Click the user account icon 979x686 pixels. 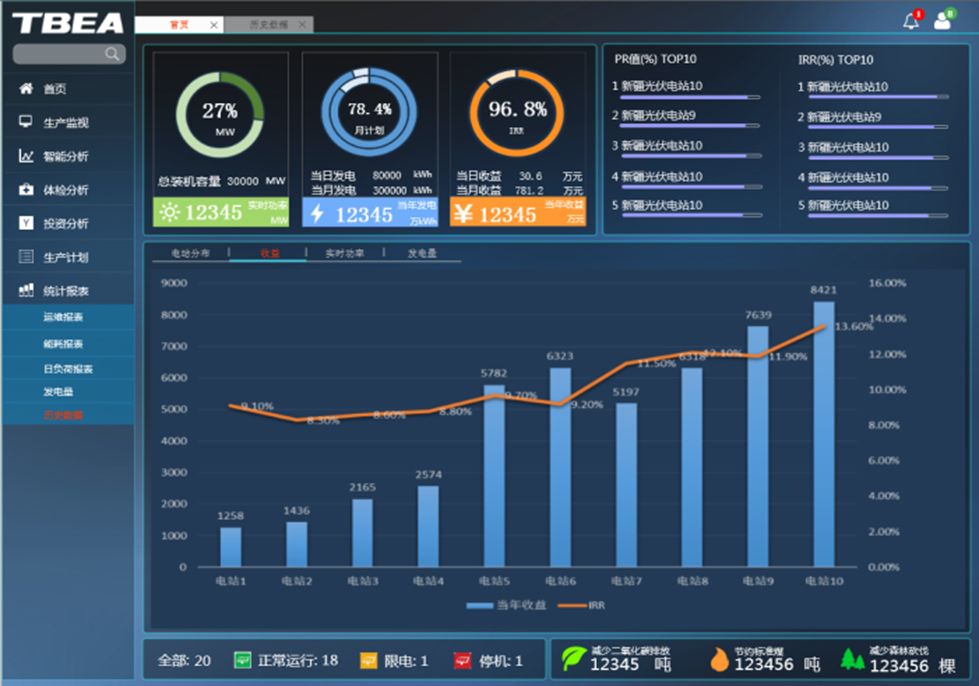[x=941, y=22]
